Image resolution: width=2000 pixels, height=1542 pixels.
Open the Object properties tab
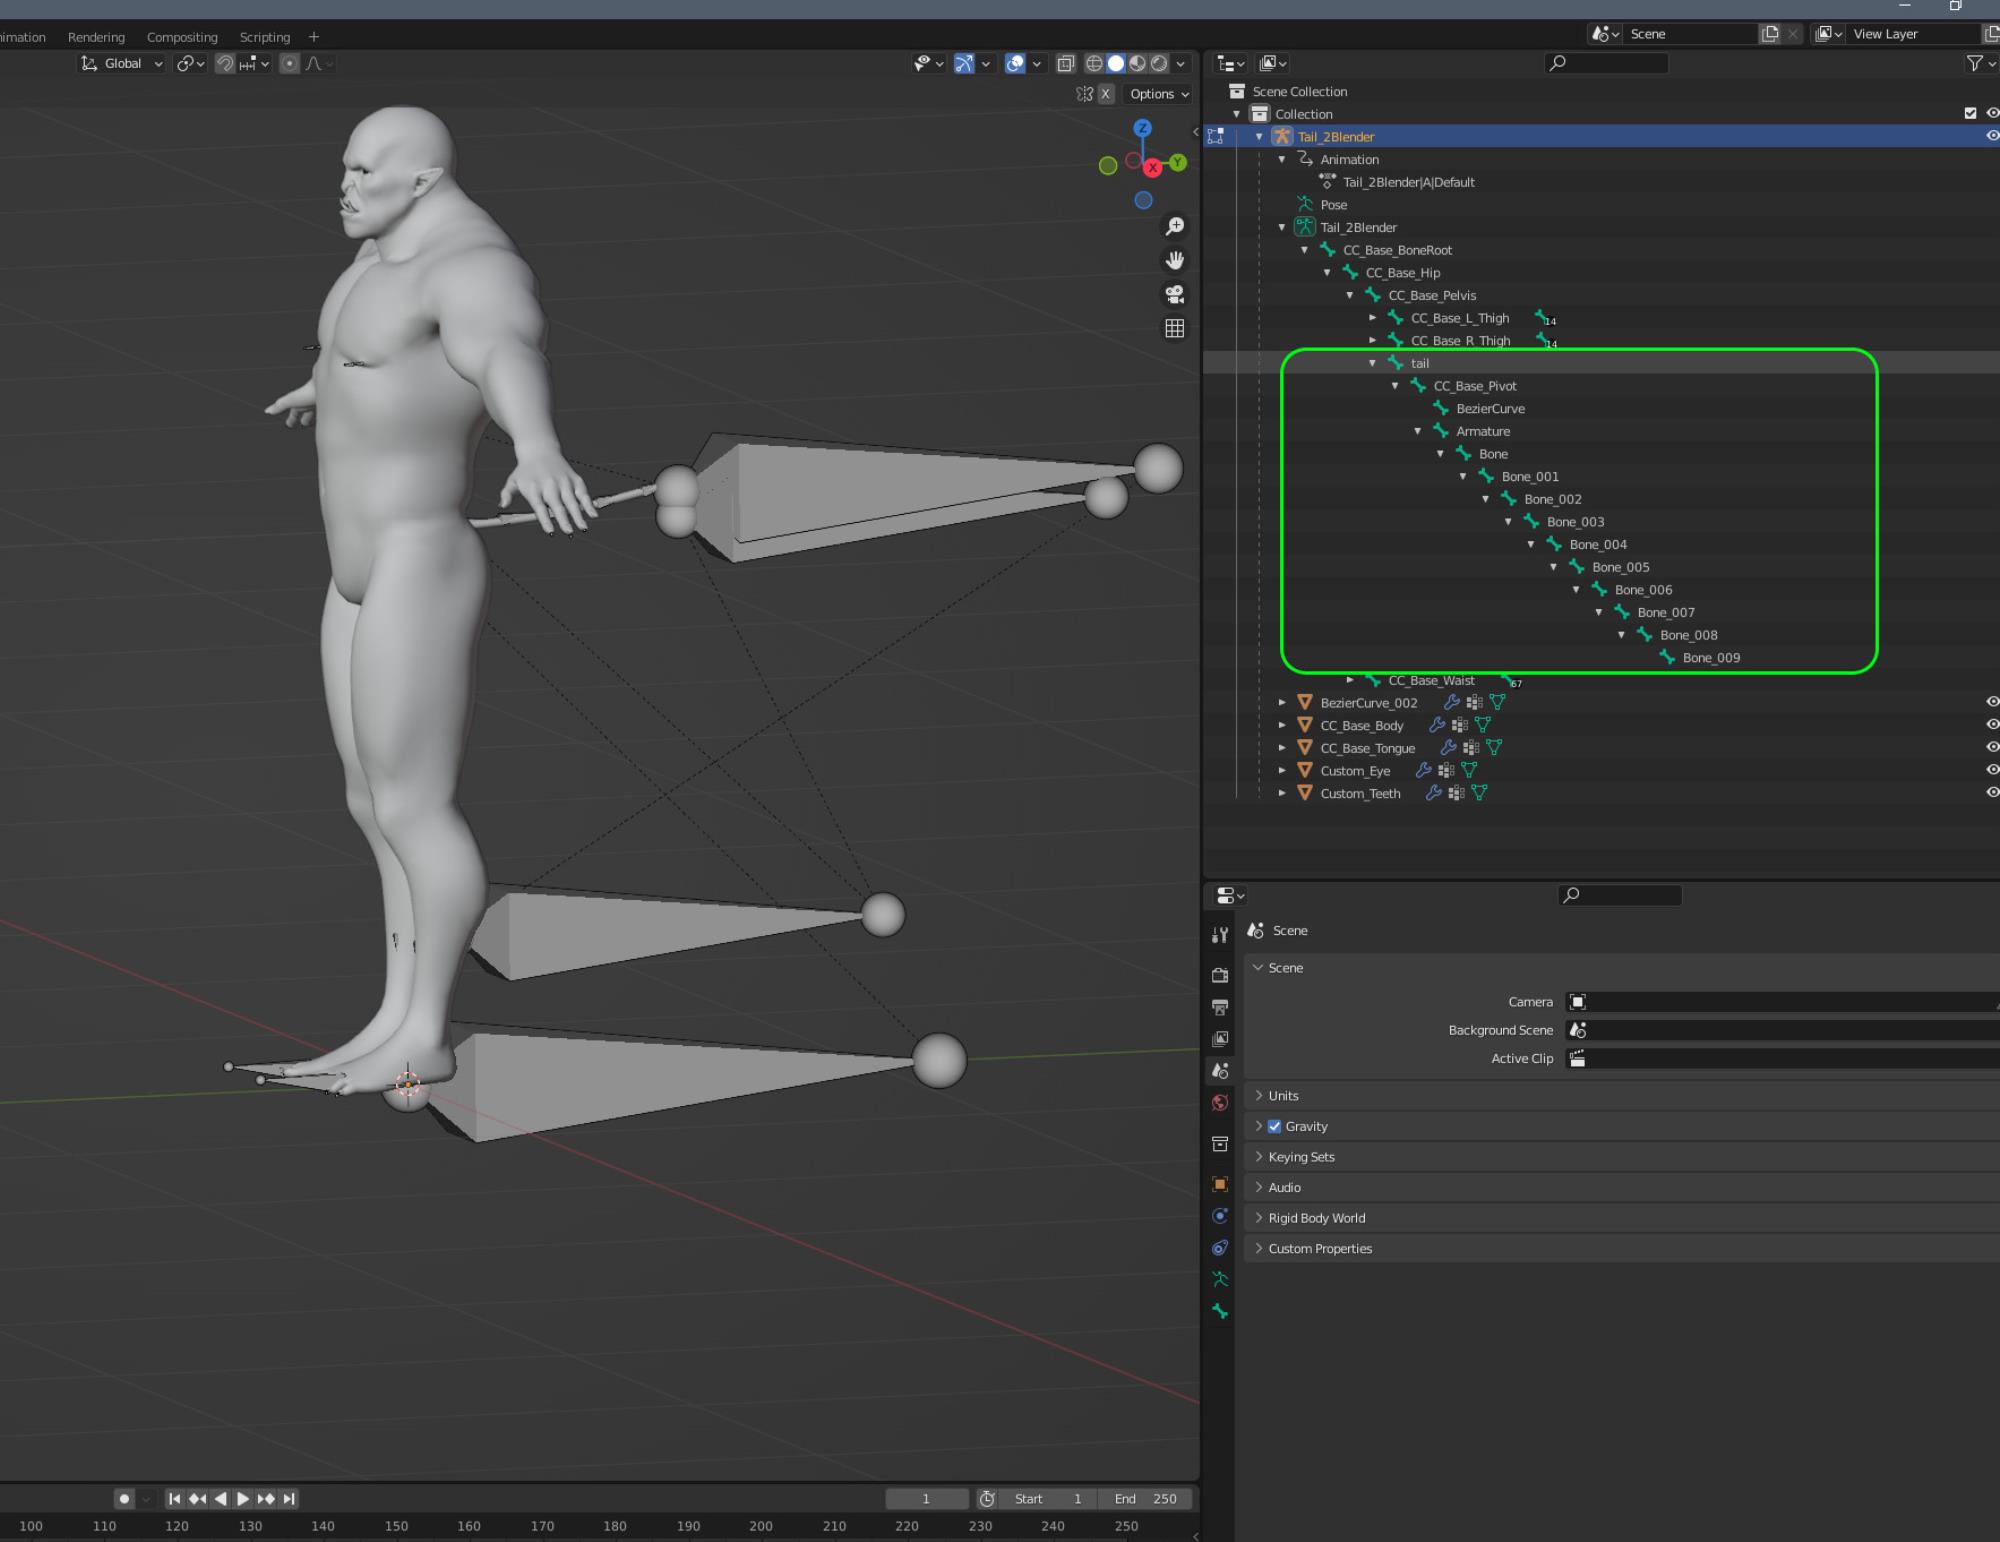pyautogui.click(x=1220, y=1184)
